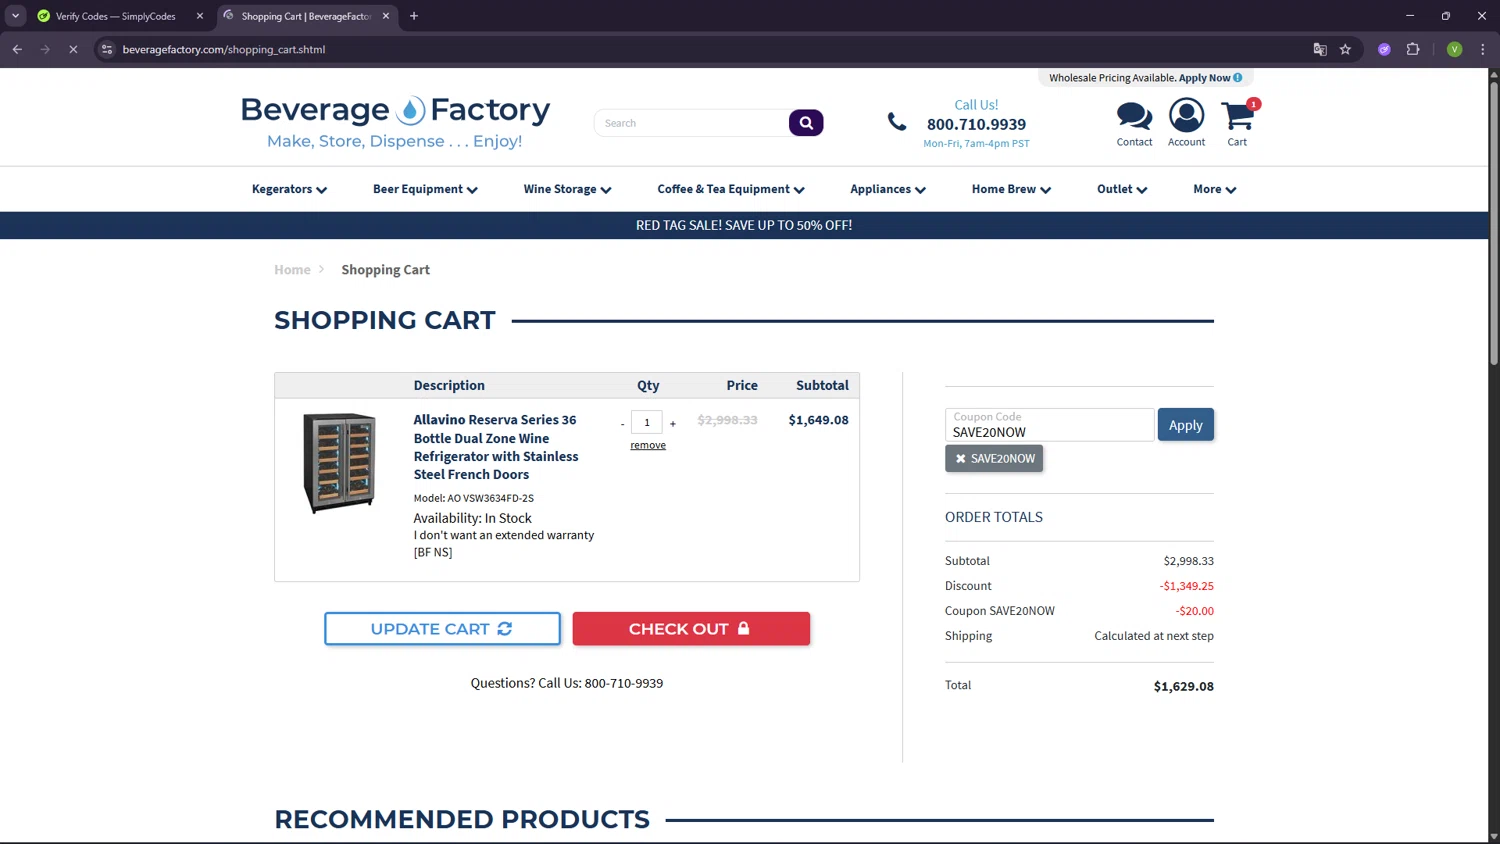
Task: Click the Contact chat bubbles icon
Action: [1134, 117]
